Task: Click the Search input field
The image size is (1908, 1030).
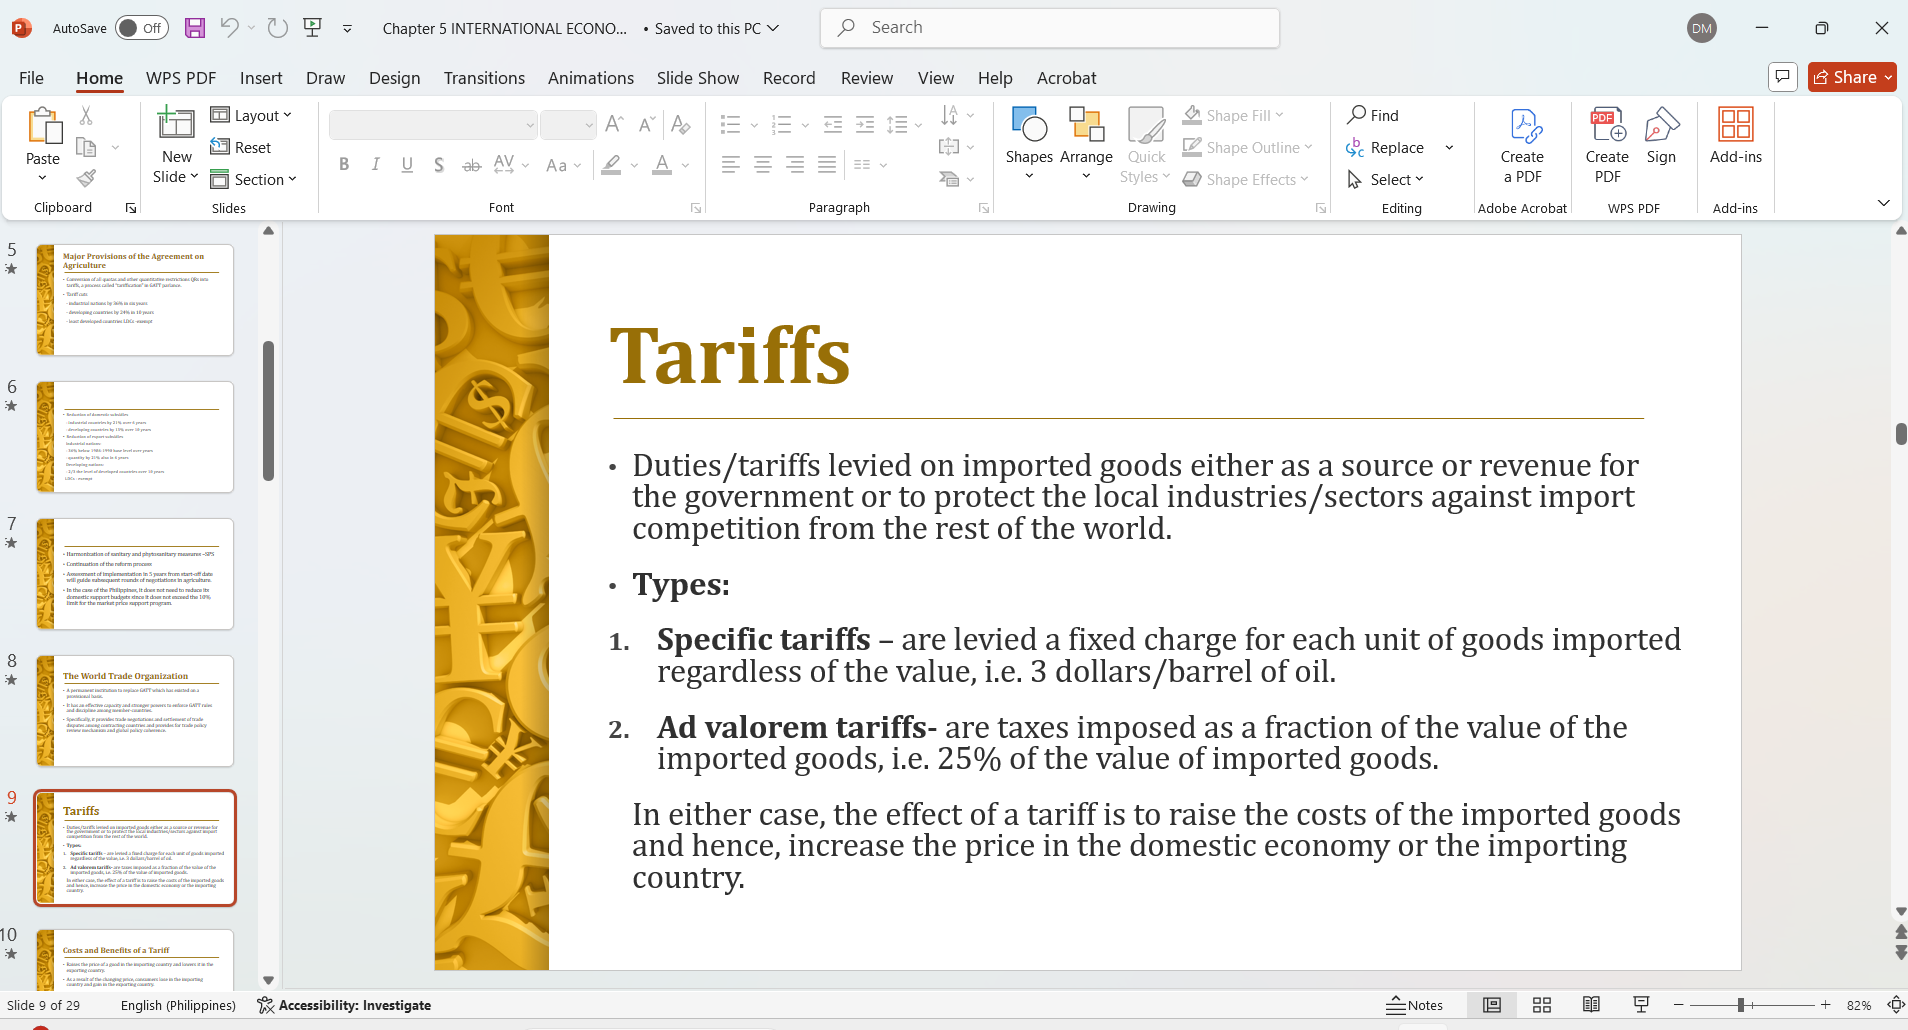Action: [x=1050, y=28]
